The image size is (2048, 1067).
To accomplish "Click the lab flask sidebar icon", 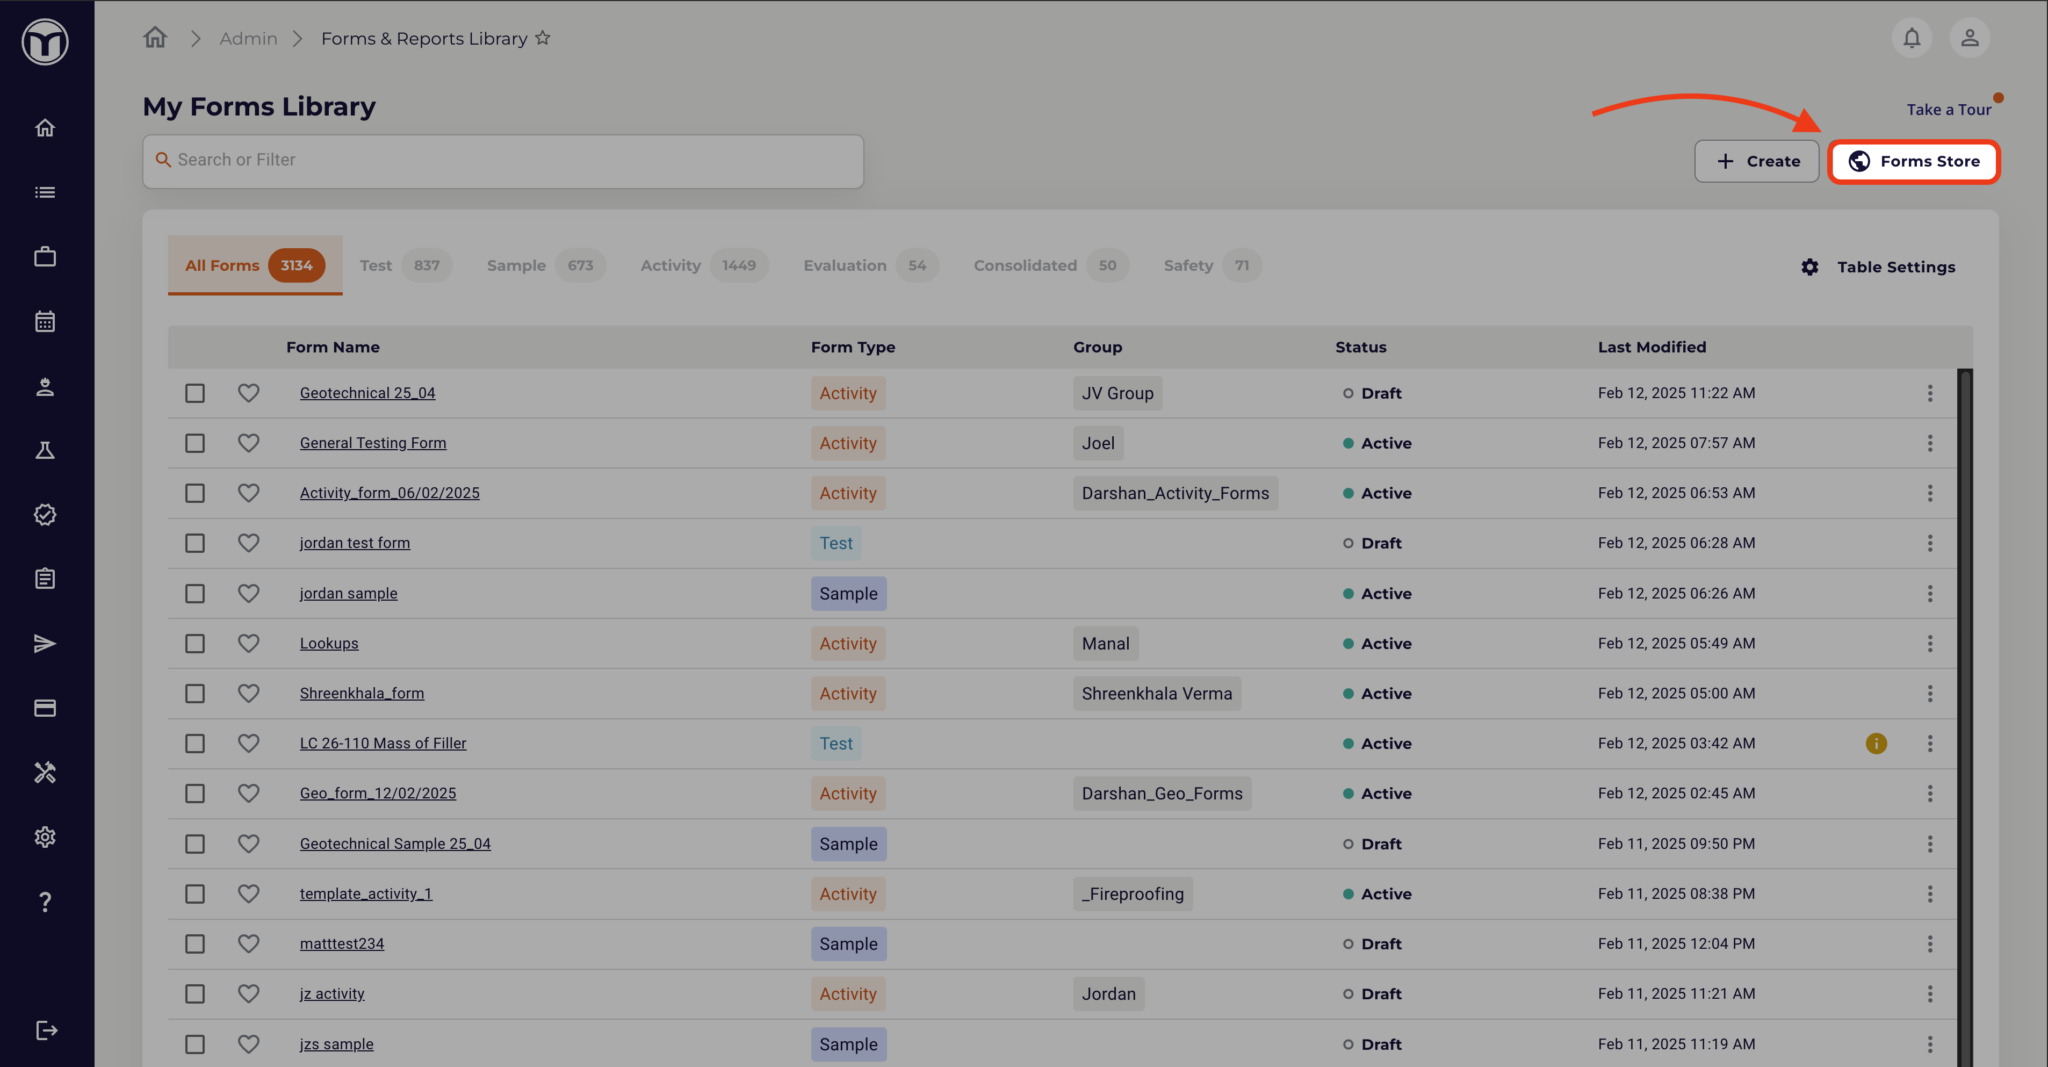I will tap(45, 451).
